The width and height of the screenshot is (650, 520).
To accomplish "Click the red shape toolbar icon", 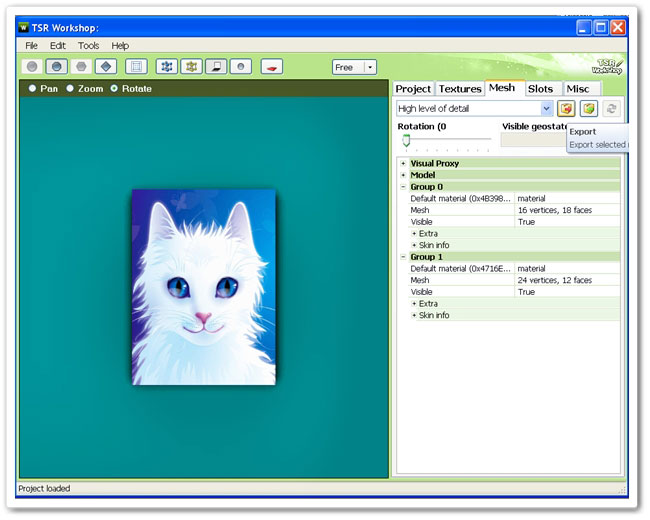I will pyautogui.click(x=271, y=67).
